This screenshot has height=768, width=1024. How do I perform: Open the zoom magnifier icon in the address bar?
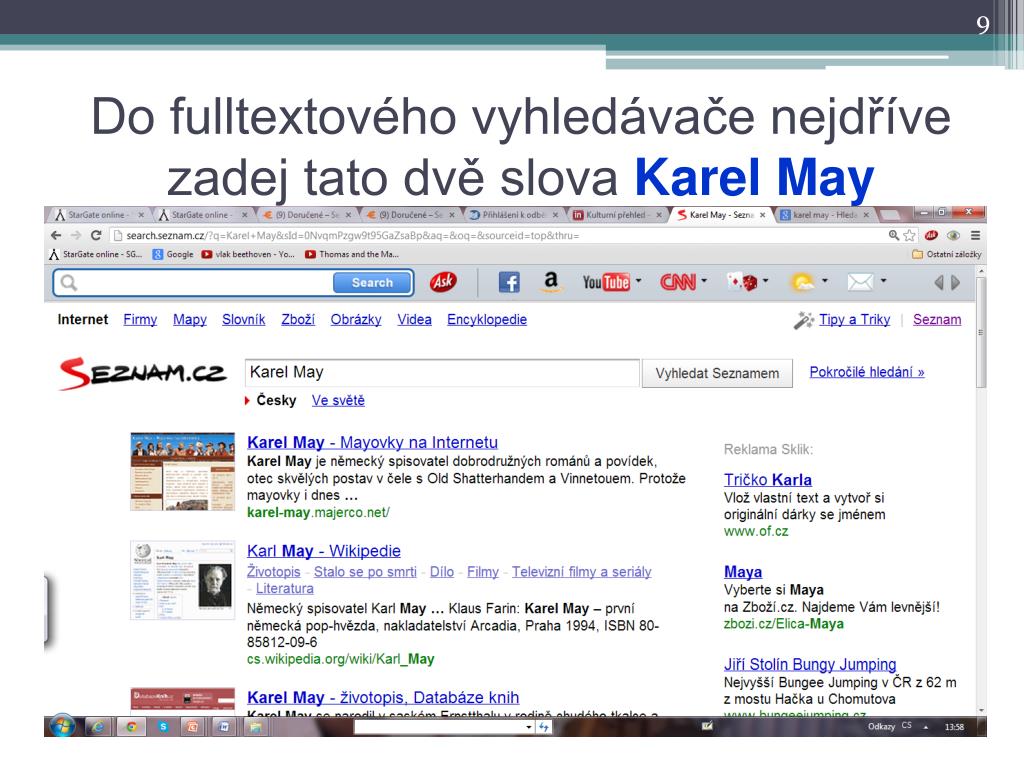click(894, 235)
